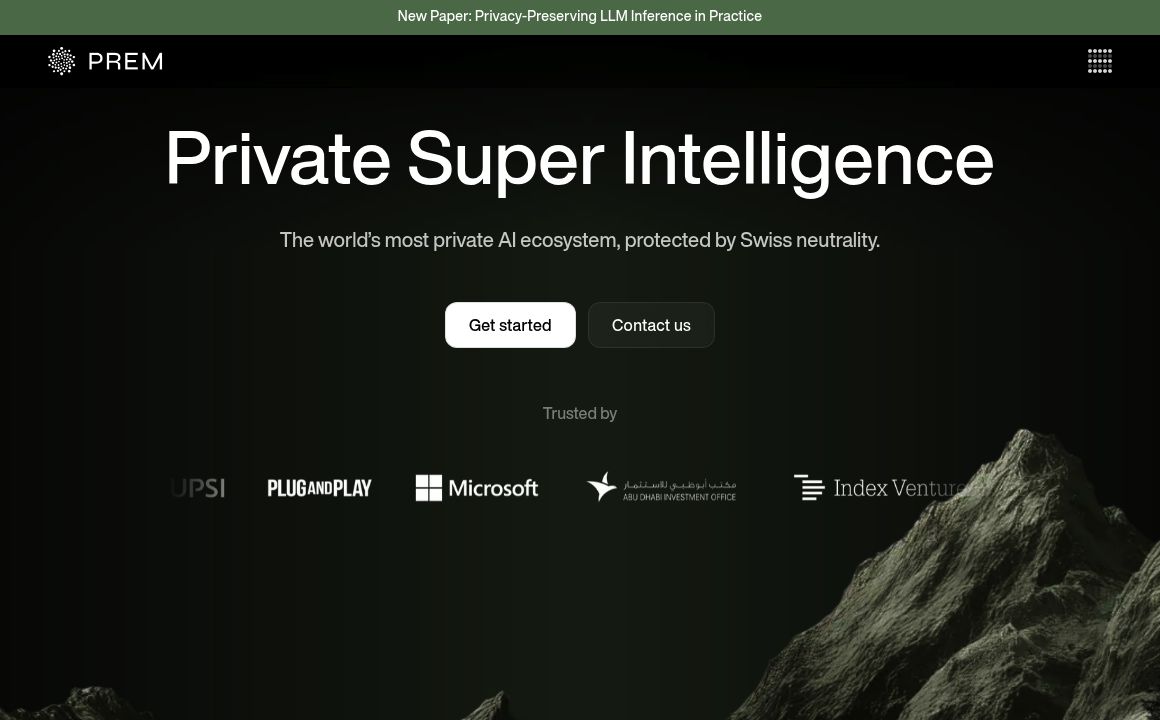This screenshot has width=1160, height=720.
Task: Click the Index Ventures stacked lines icon
Action: pyautogui.click(x=809, y=488)
